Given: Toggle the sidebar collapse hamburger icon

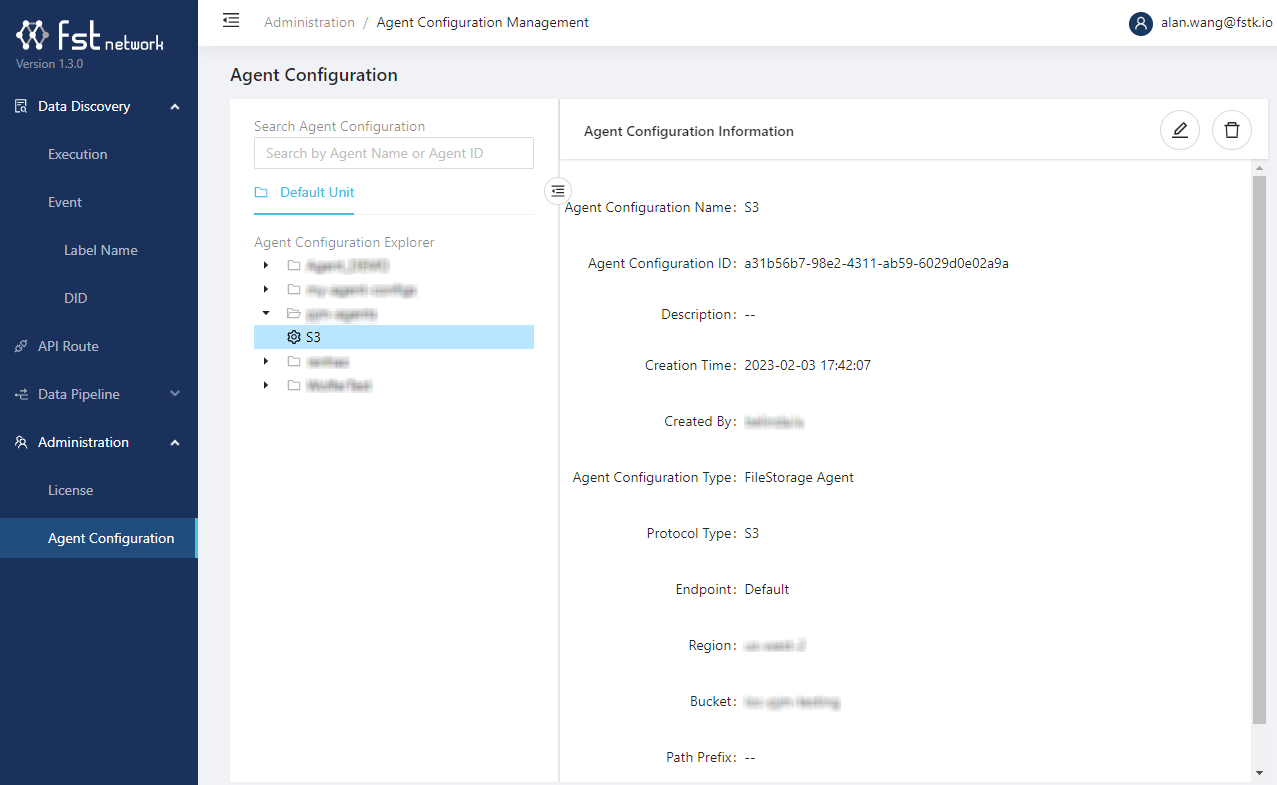Looking at the screenshot, I should click(x=231, y=20).
